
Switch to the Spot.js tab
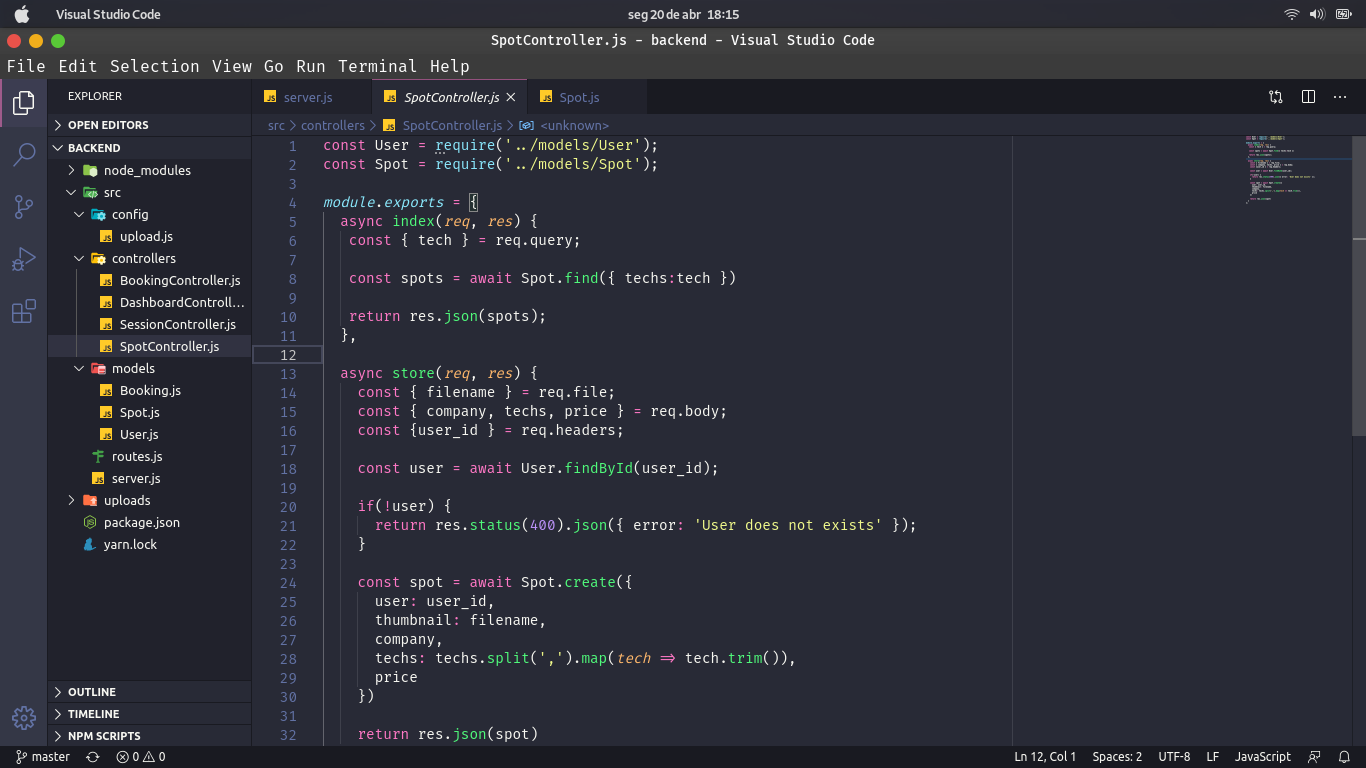click(x=587, y=97)
